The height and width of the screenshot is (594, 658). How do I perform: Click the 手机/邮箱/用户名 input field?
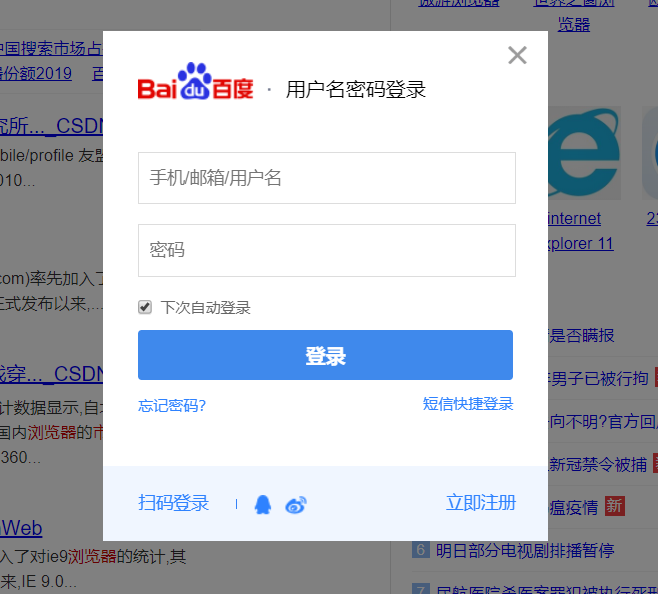click(x=326, y=178)
